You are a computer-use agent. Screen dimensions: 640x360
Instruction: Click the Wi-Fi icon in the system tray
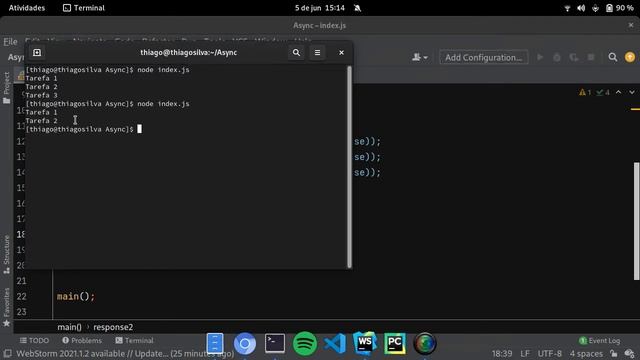(x=567, y=8)
